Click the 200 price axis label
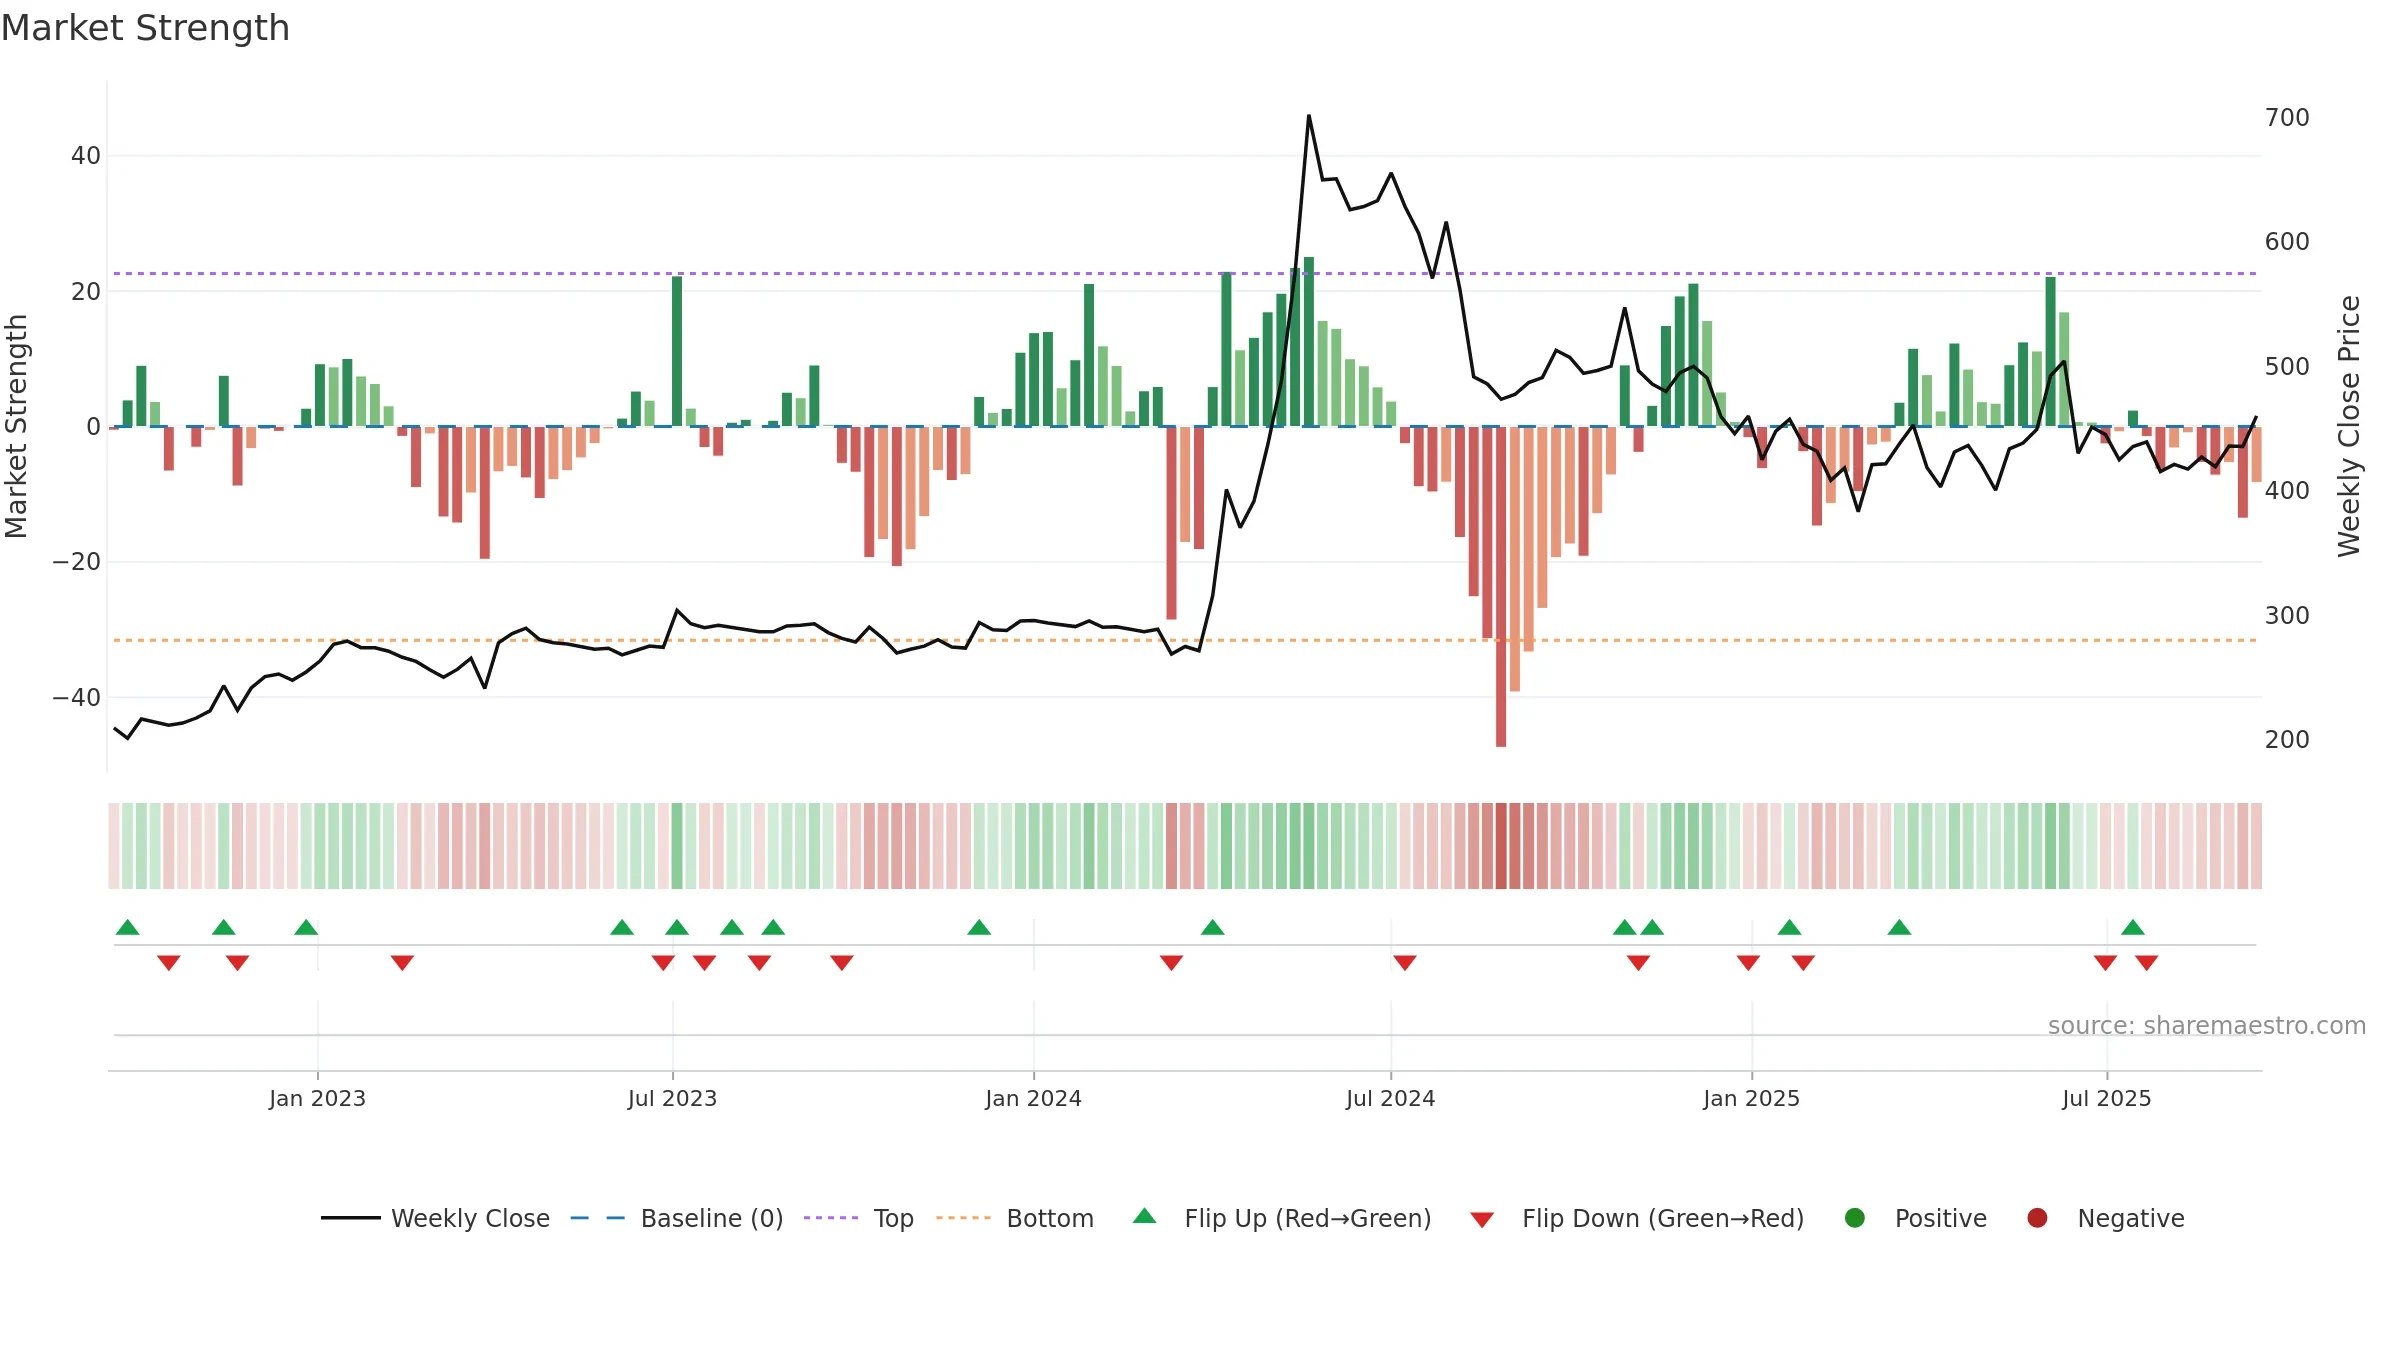Screen dimensions: 2400x1350 point(2287,740)
